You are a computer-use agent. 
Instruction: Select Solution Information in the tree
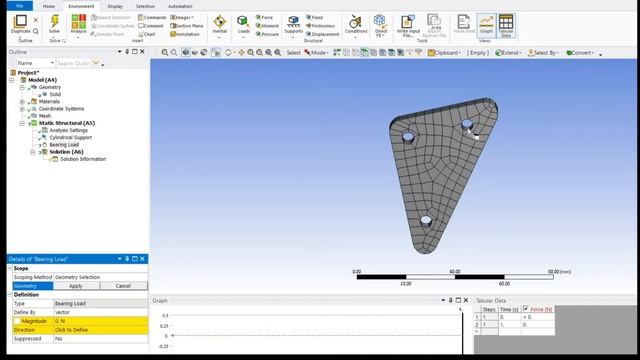pos(83,159)
